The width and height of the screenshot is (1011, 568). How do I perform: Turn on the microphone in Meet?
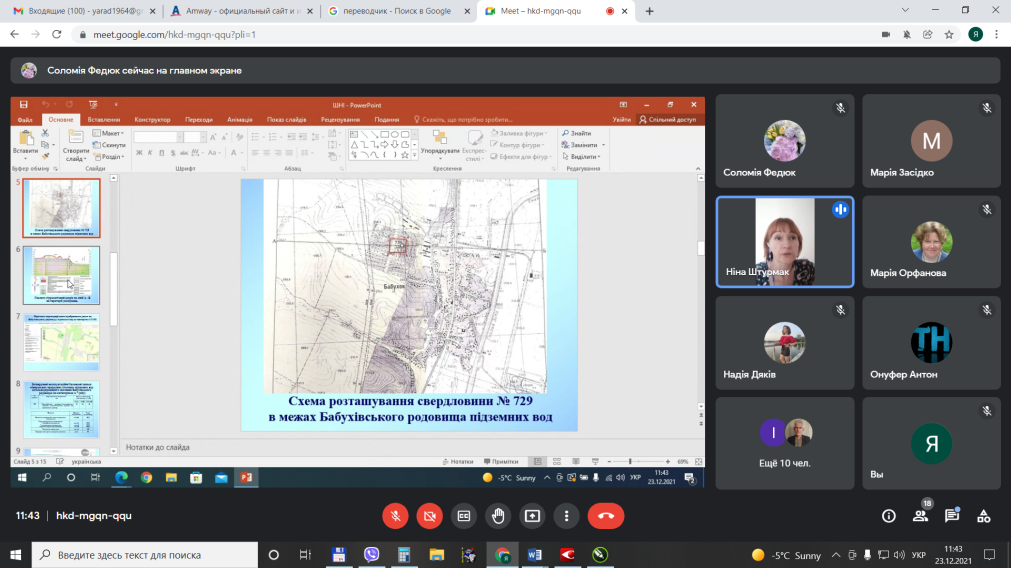pyautogui.click(x=396, y=516)
